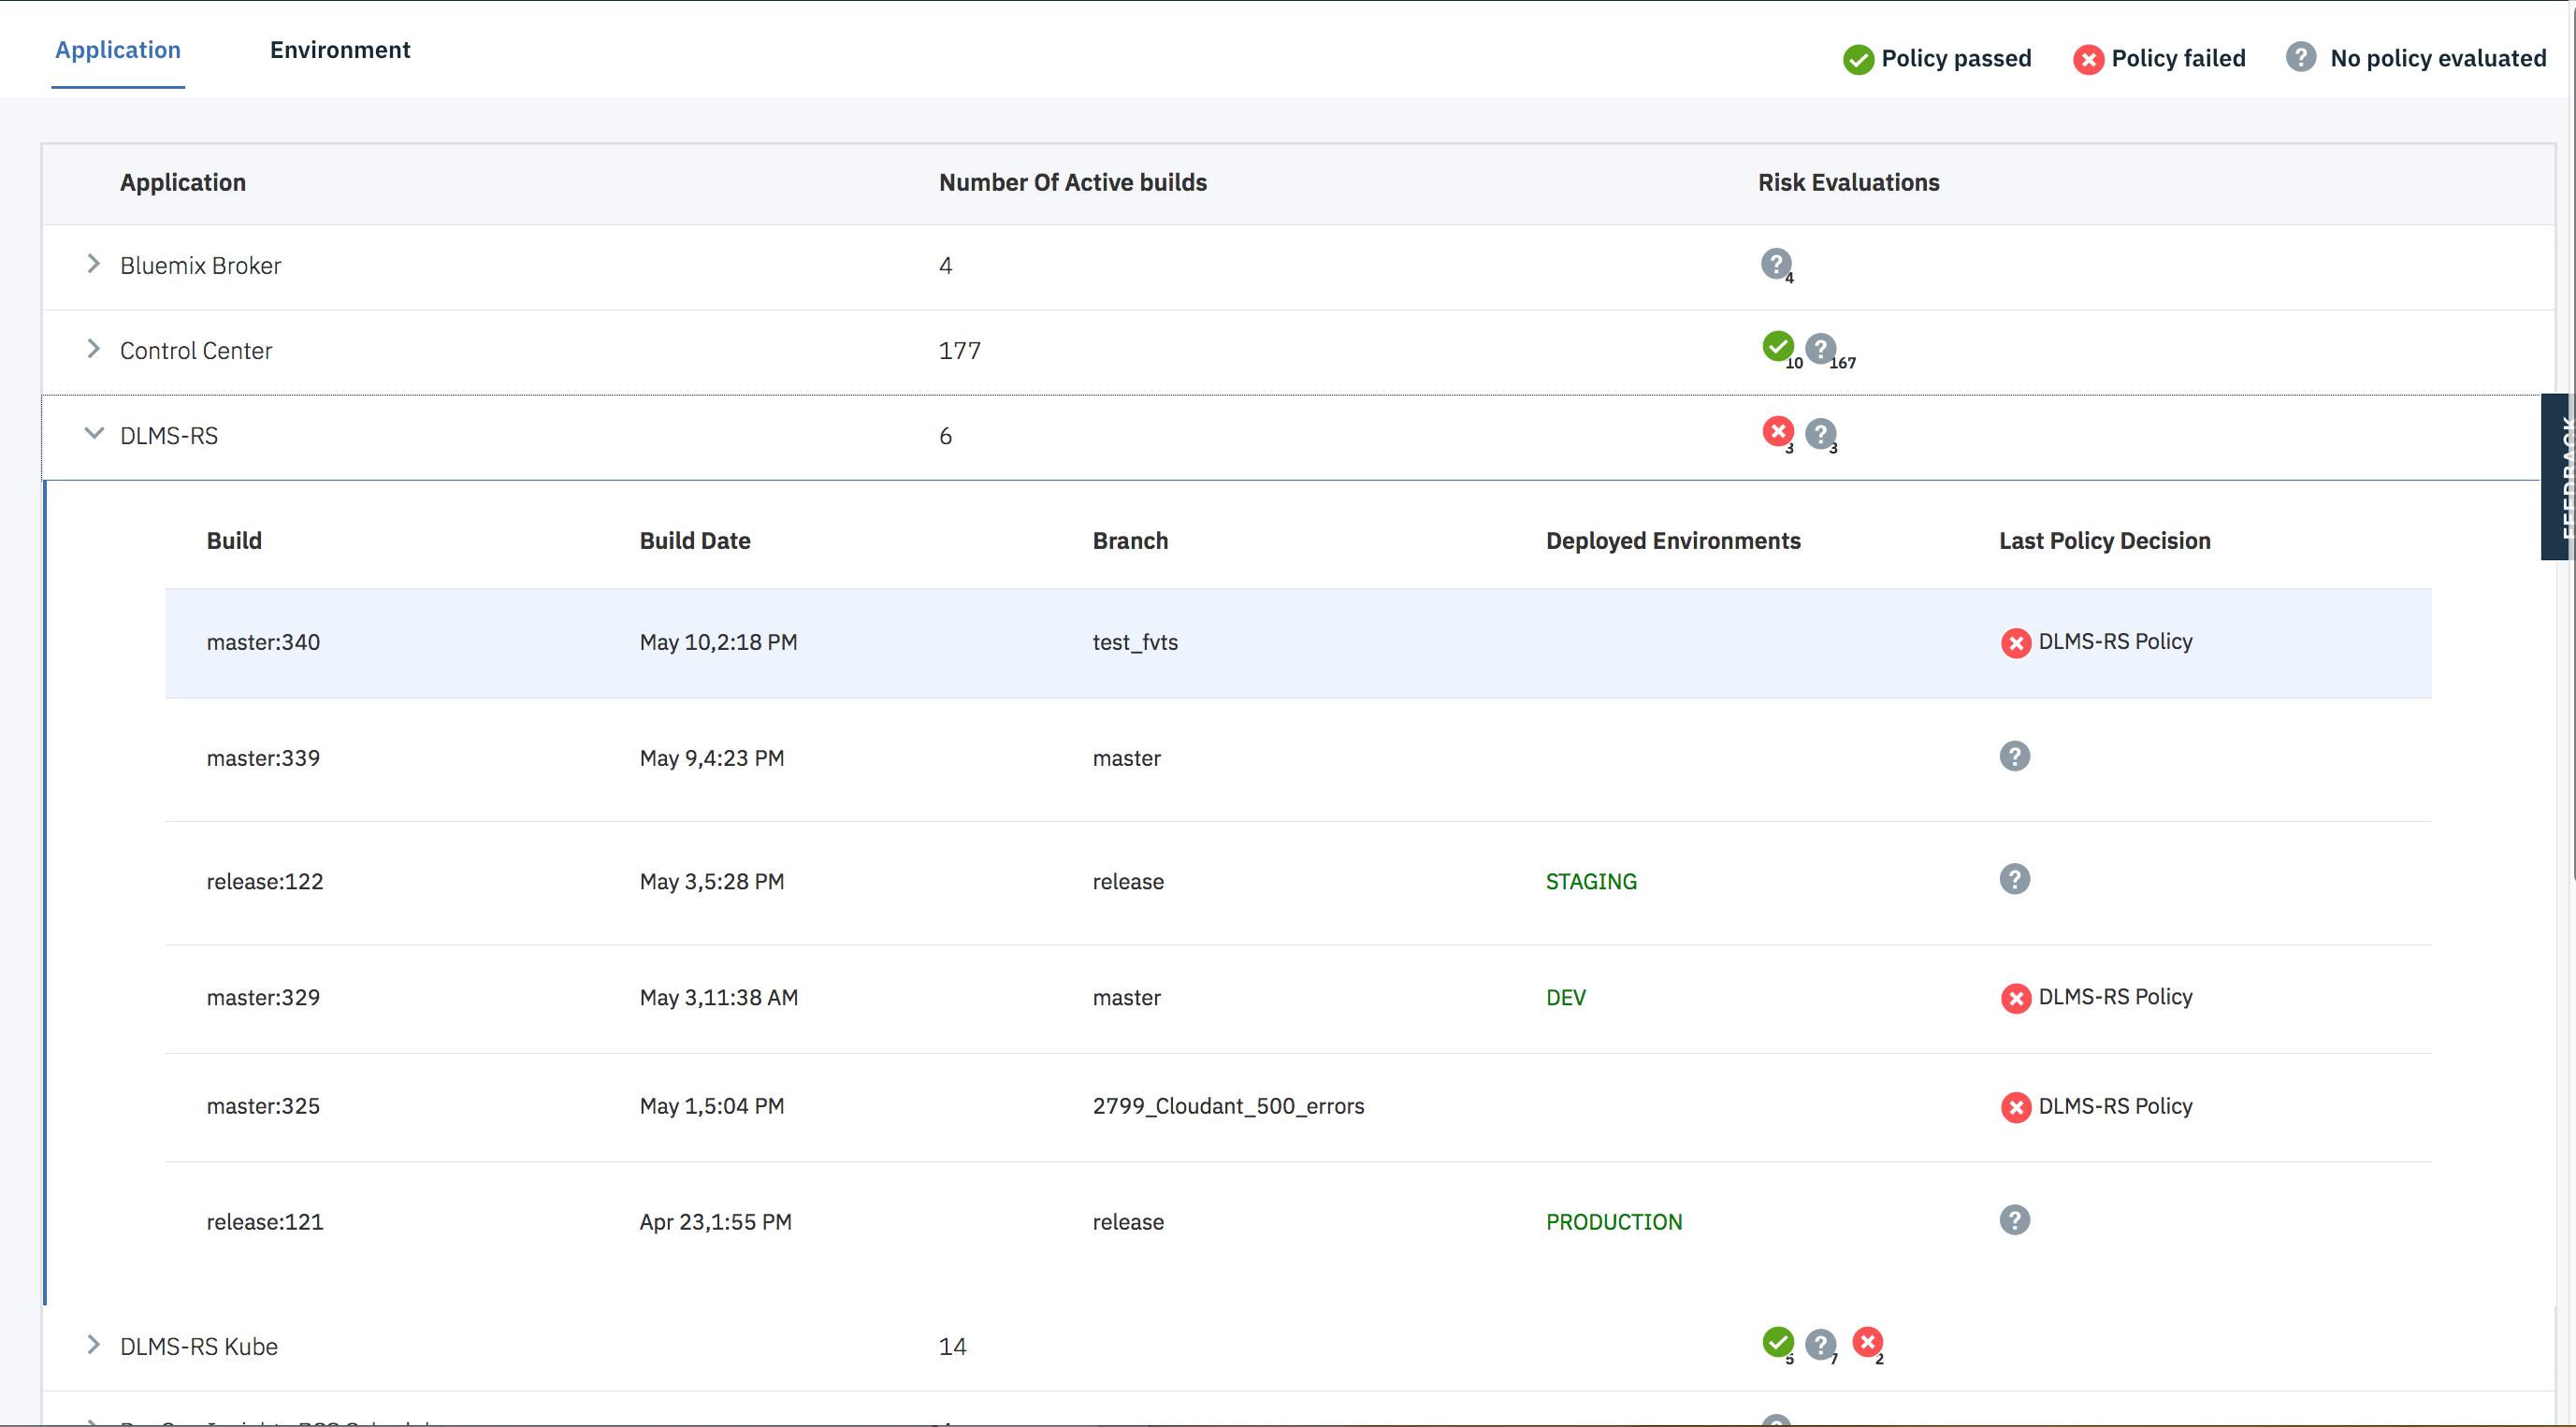The height and width of the screenshot is (1427, 2576).
Task: Click Bluemix Broker no-policy question icon
Action: pos(1775,264)
